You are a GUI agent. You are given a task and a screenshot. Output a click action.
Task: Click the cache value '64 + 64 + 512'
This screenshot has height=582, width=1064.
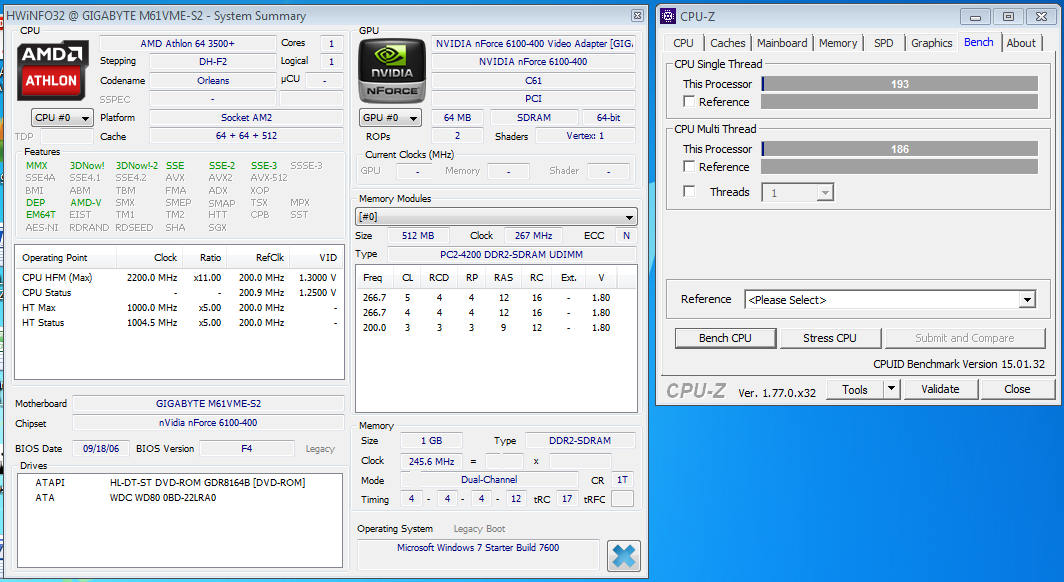pos(246,136)
